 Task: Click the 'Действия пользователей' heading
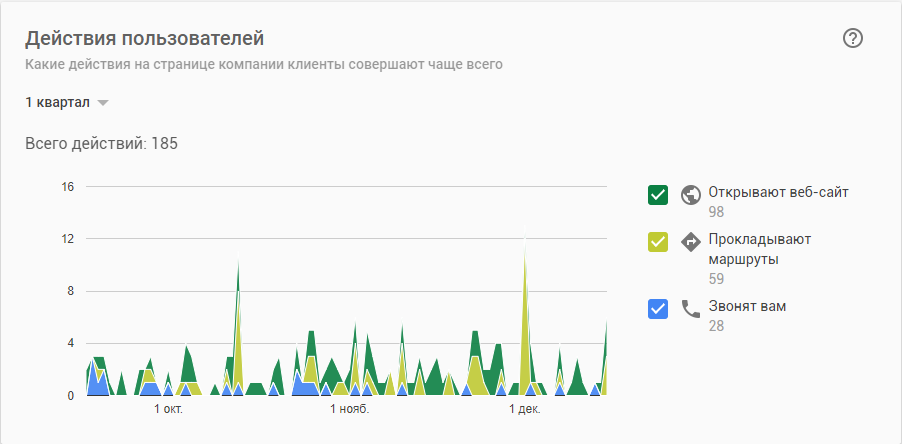(144, 39)
